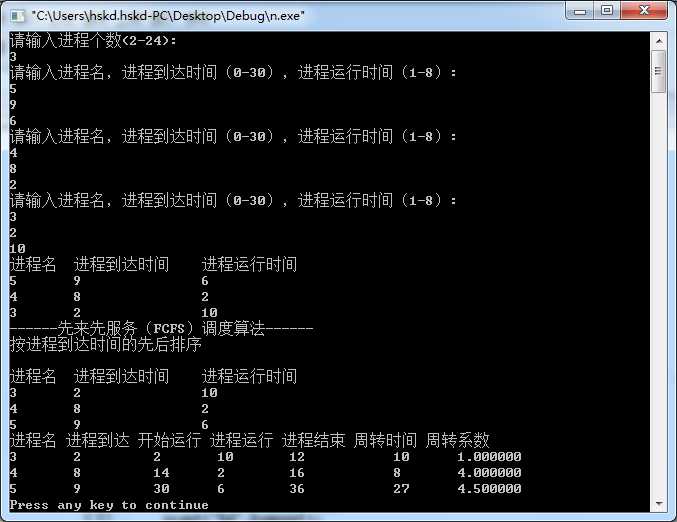Viewport: 677px width, 522px height.
Task: Click the 周转时间 column header
Action: point(385,440)
